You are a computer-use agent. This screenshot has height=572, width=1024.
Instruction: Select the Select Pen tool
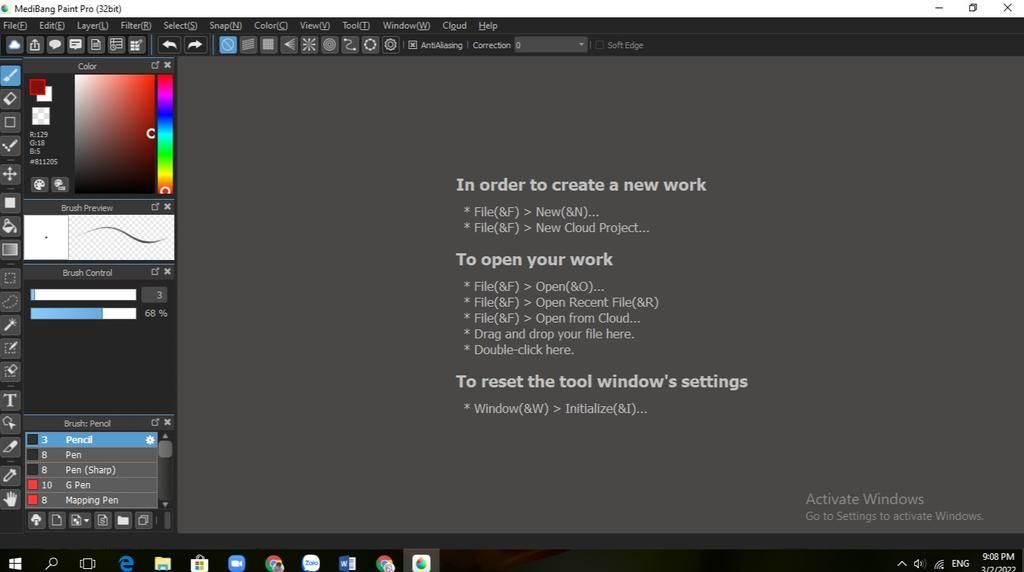[x=10, y=347]
